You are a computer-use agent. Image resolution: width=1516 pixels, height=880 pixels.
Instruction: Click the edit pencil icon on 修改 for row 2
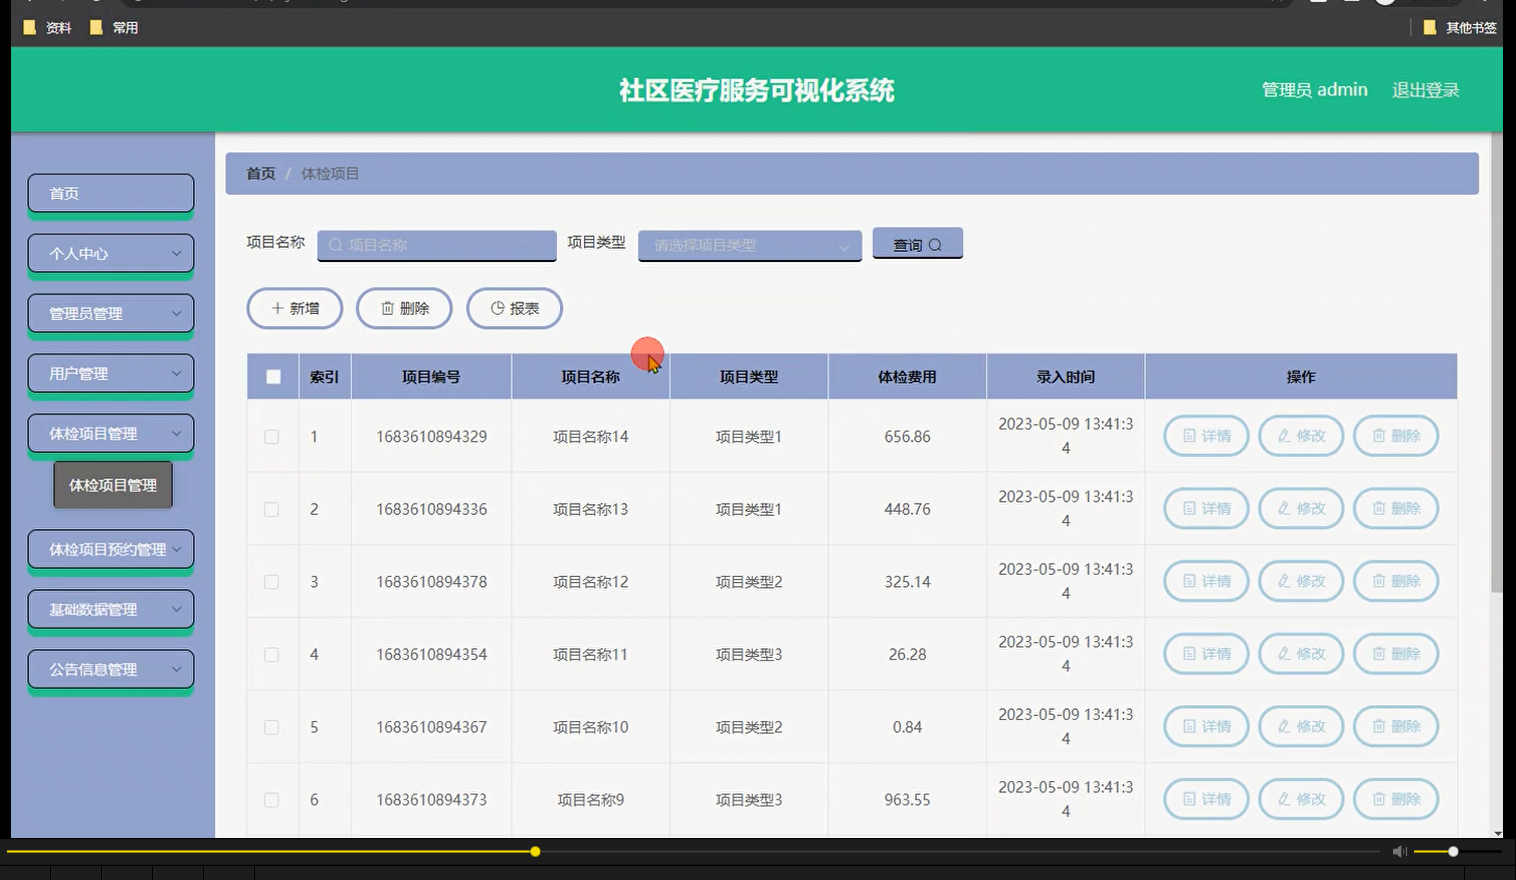[1285, 508]
